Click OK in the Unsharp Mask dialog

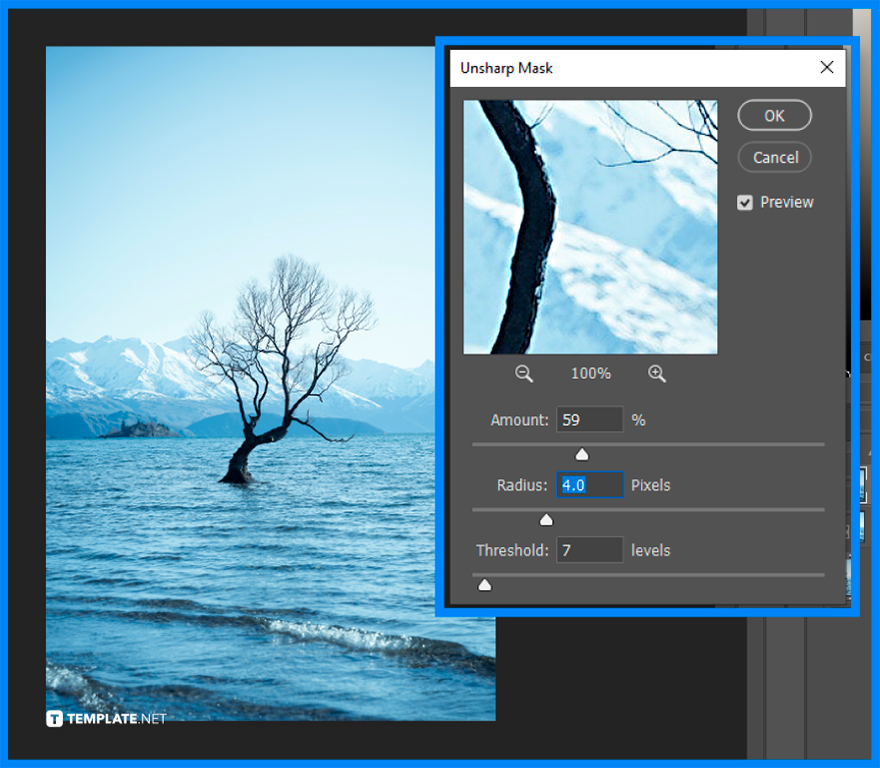[774, 116]
